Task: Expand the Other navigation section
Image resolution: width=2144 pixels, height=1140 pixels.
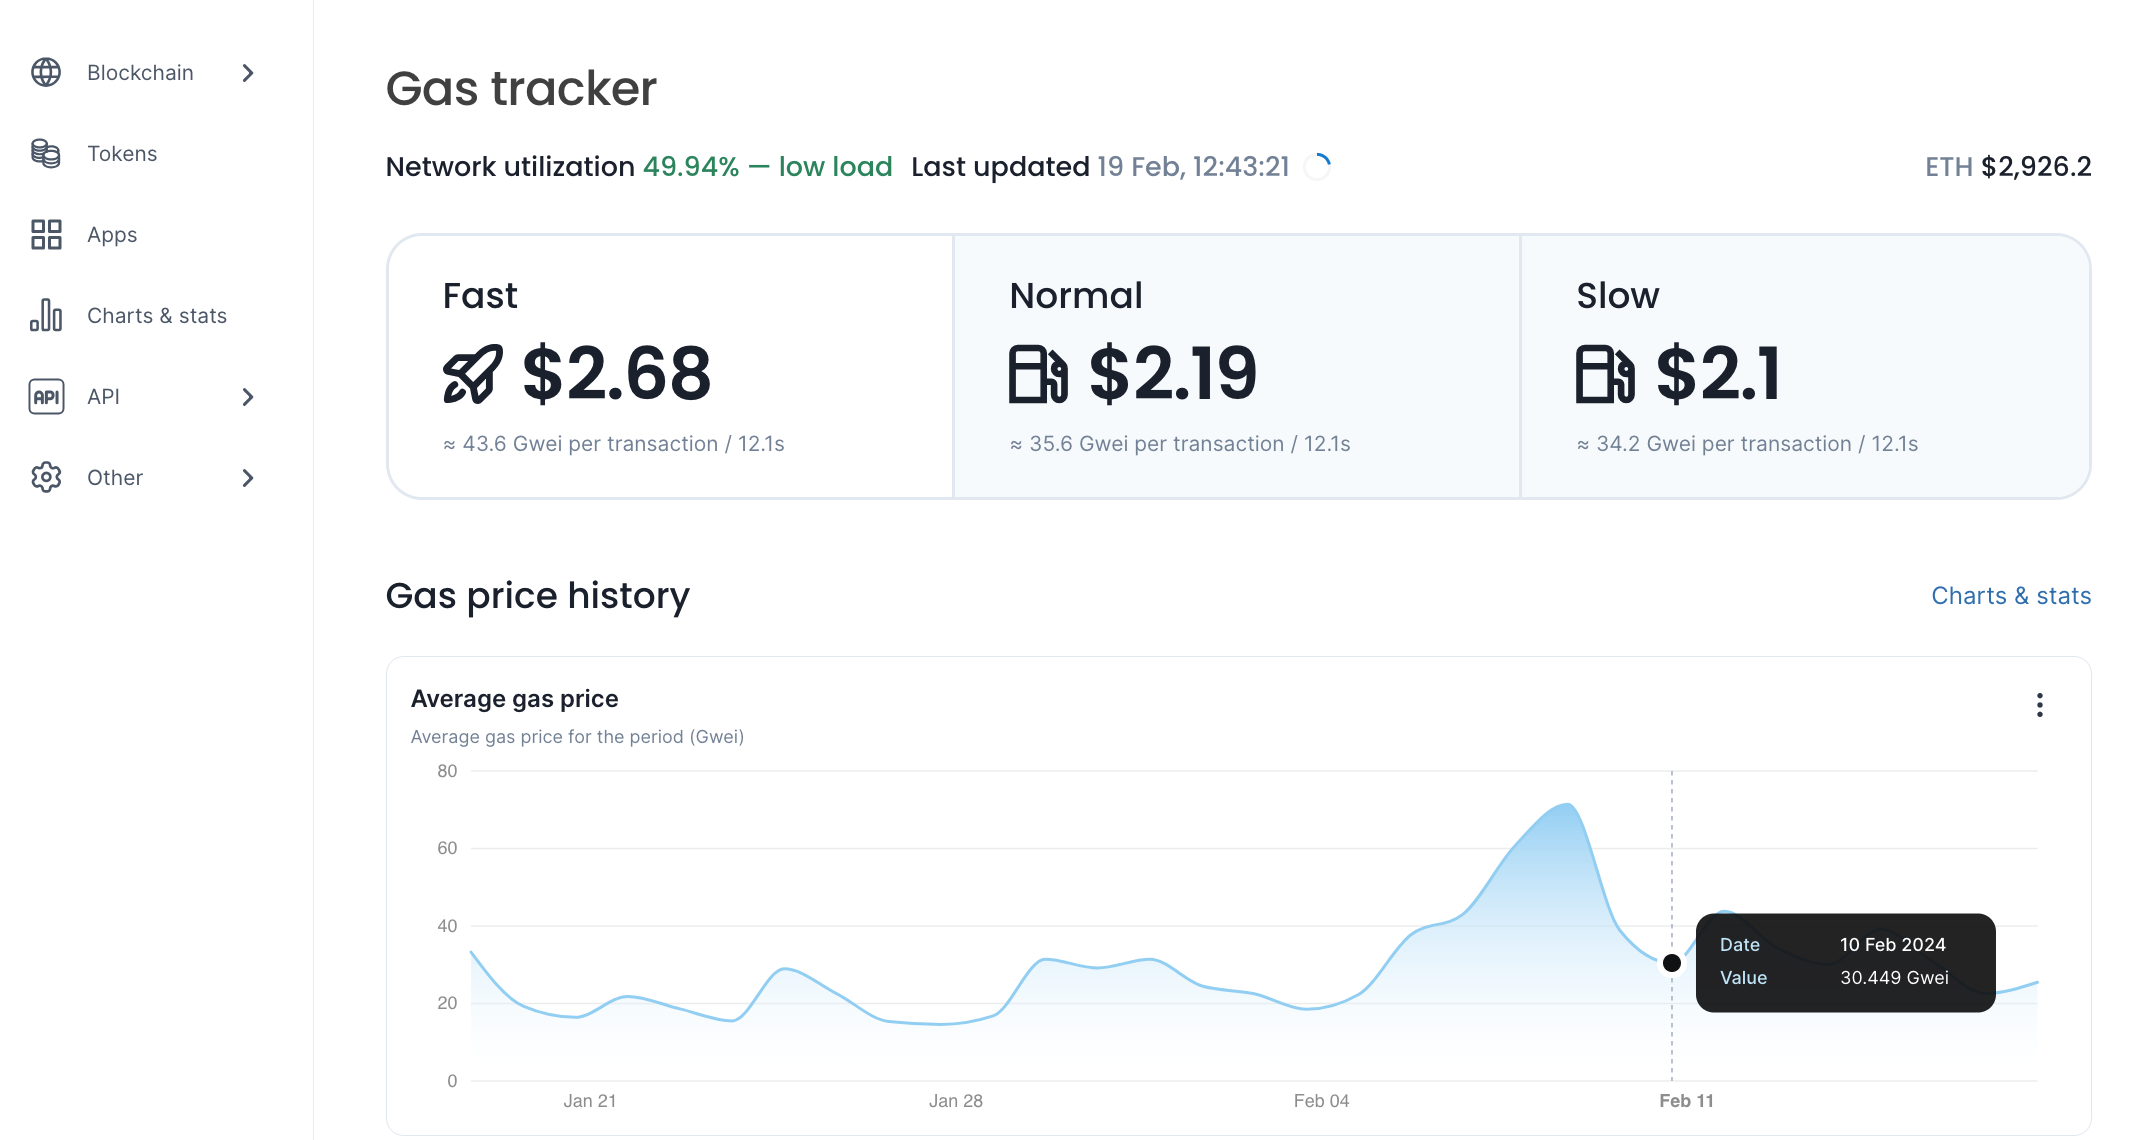Action: click(x=250, y=478)
